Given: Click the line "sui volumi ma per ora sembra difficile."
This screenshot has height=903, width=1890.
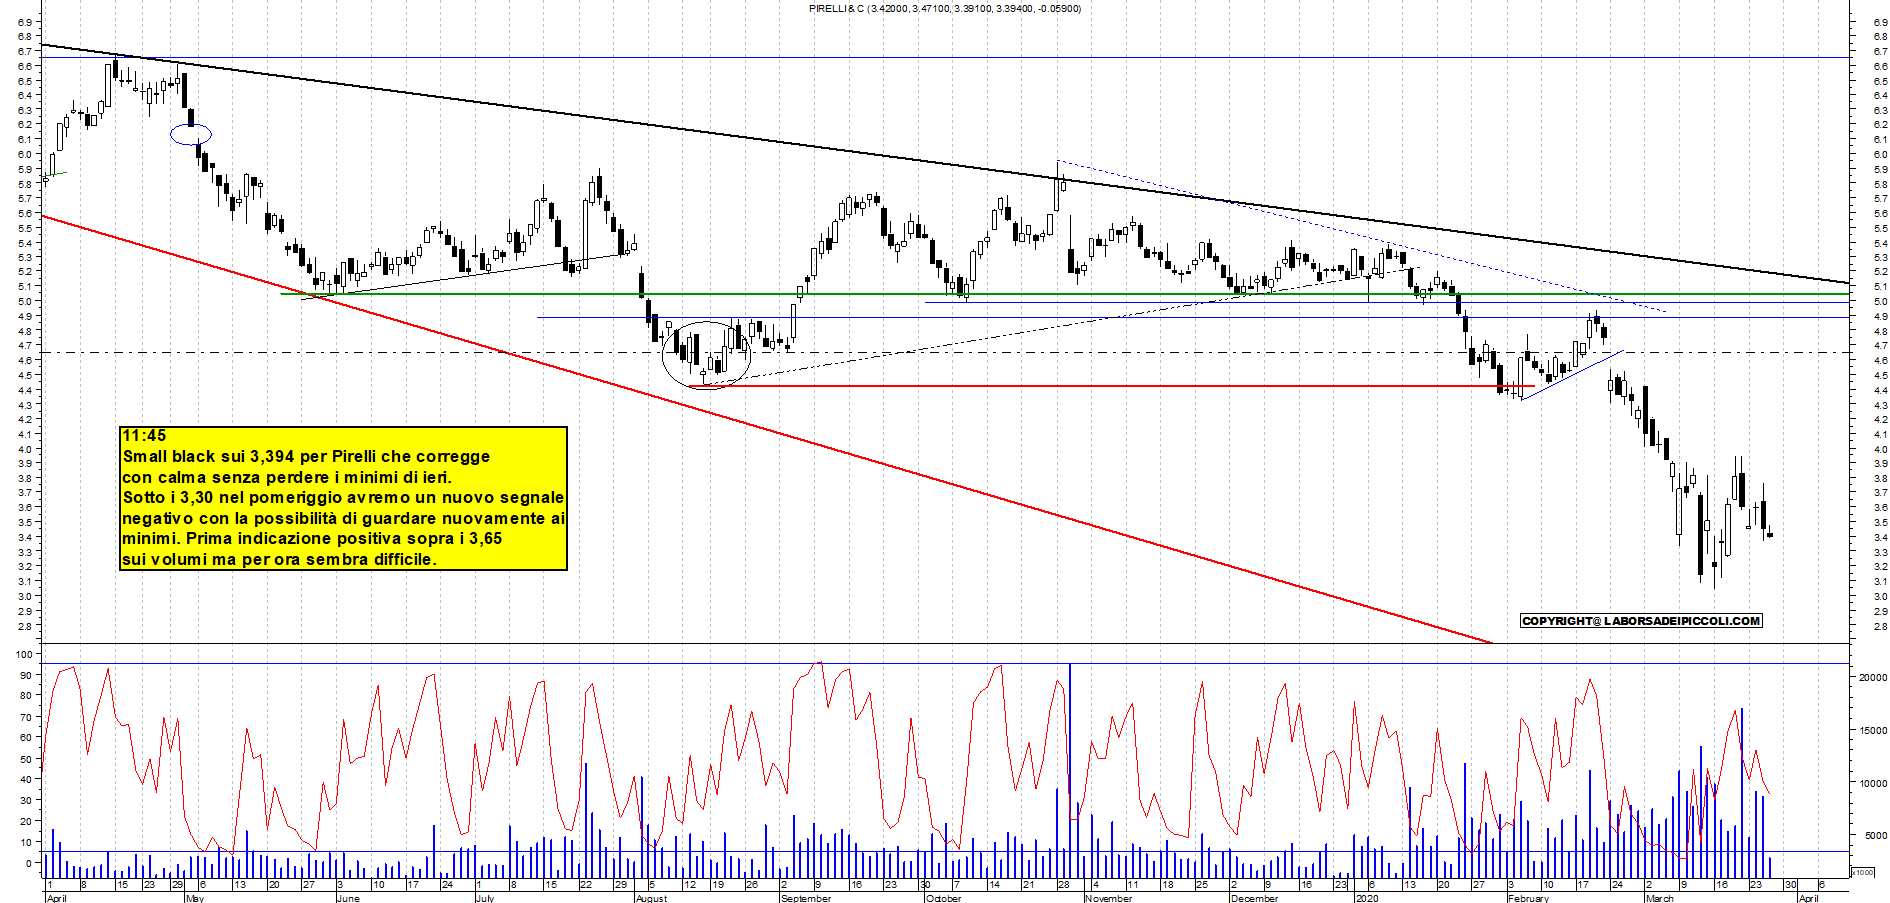Looking at the screenshot, I should pos(279,559).
